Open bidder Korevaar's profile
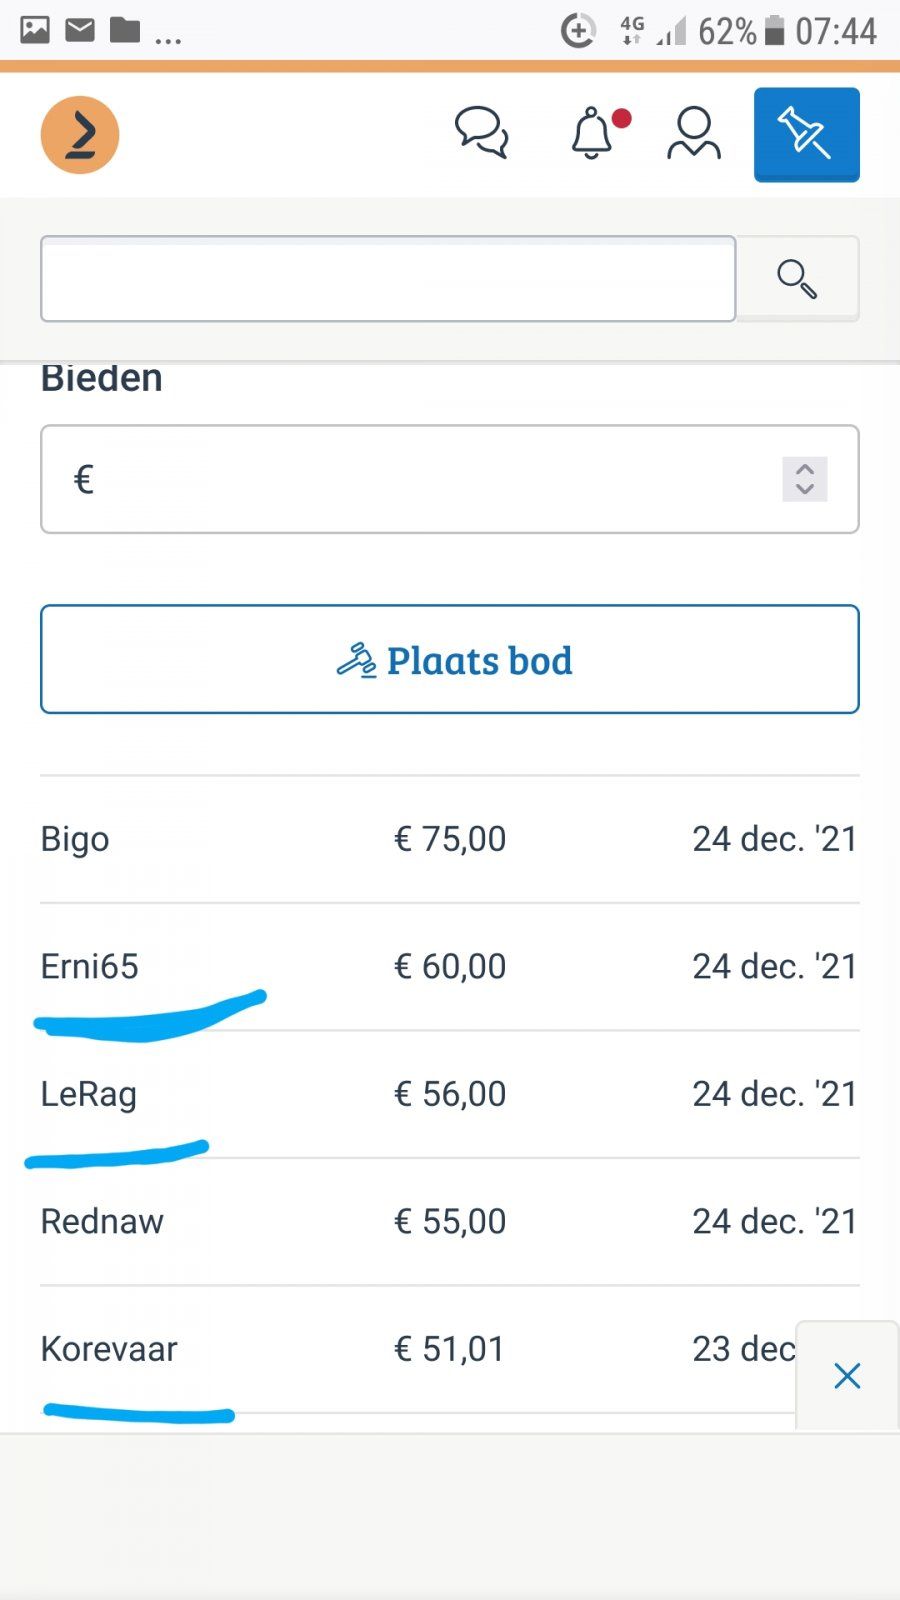This screenshot has width=900, height=1600. (109, 1349)
